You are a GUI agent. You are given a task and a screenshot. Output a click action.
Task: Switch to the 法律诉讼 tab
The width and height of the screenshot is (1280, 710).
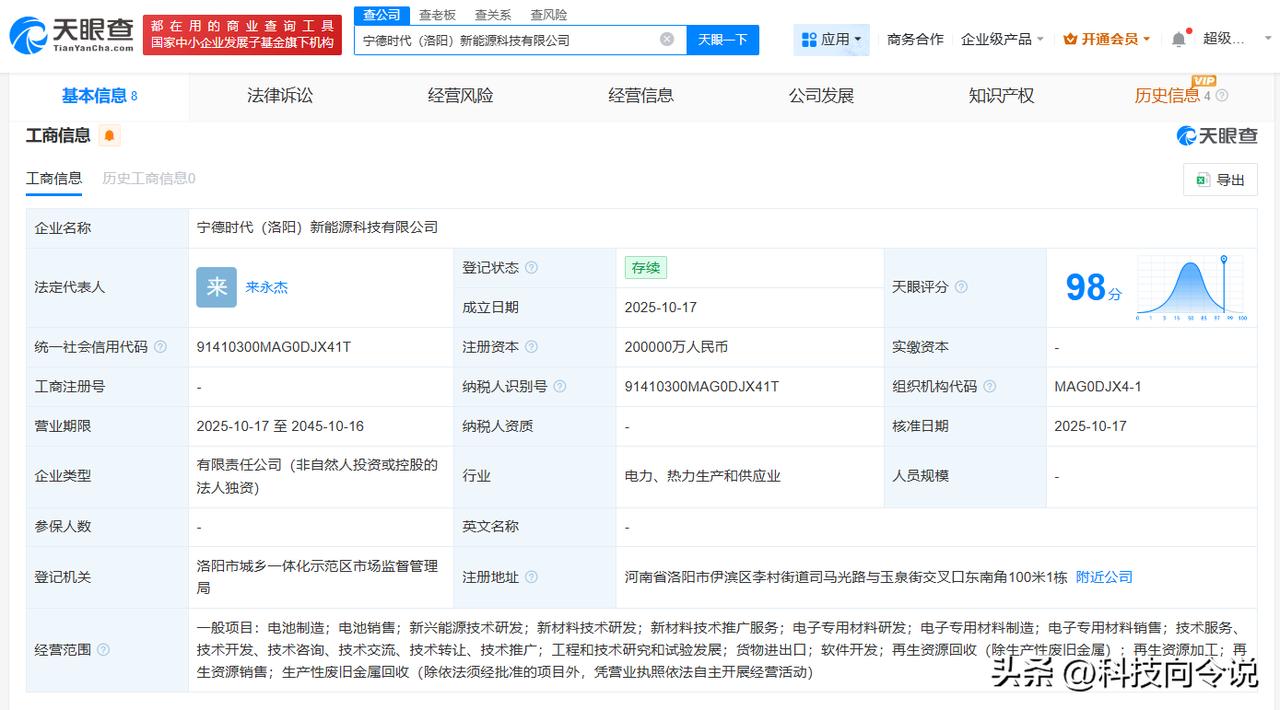[x=278, y=95]
